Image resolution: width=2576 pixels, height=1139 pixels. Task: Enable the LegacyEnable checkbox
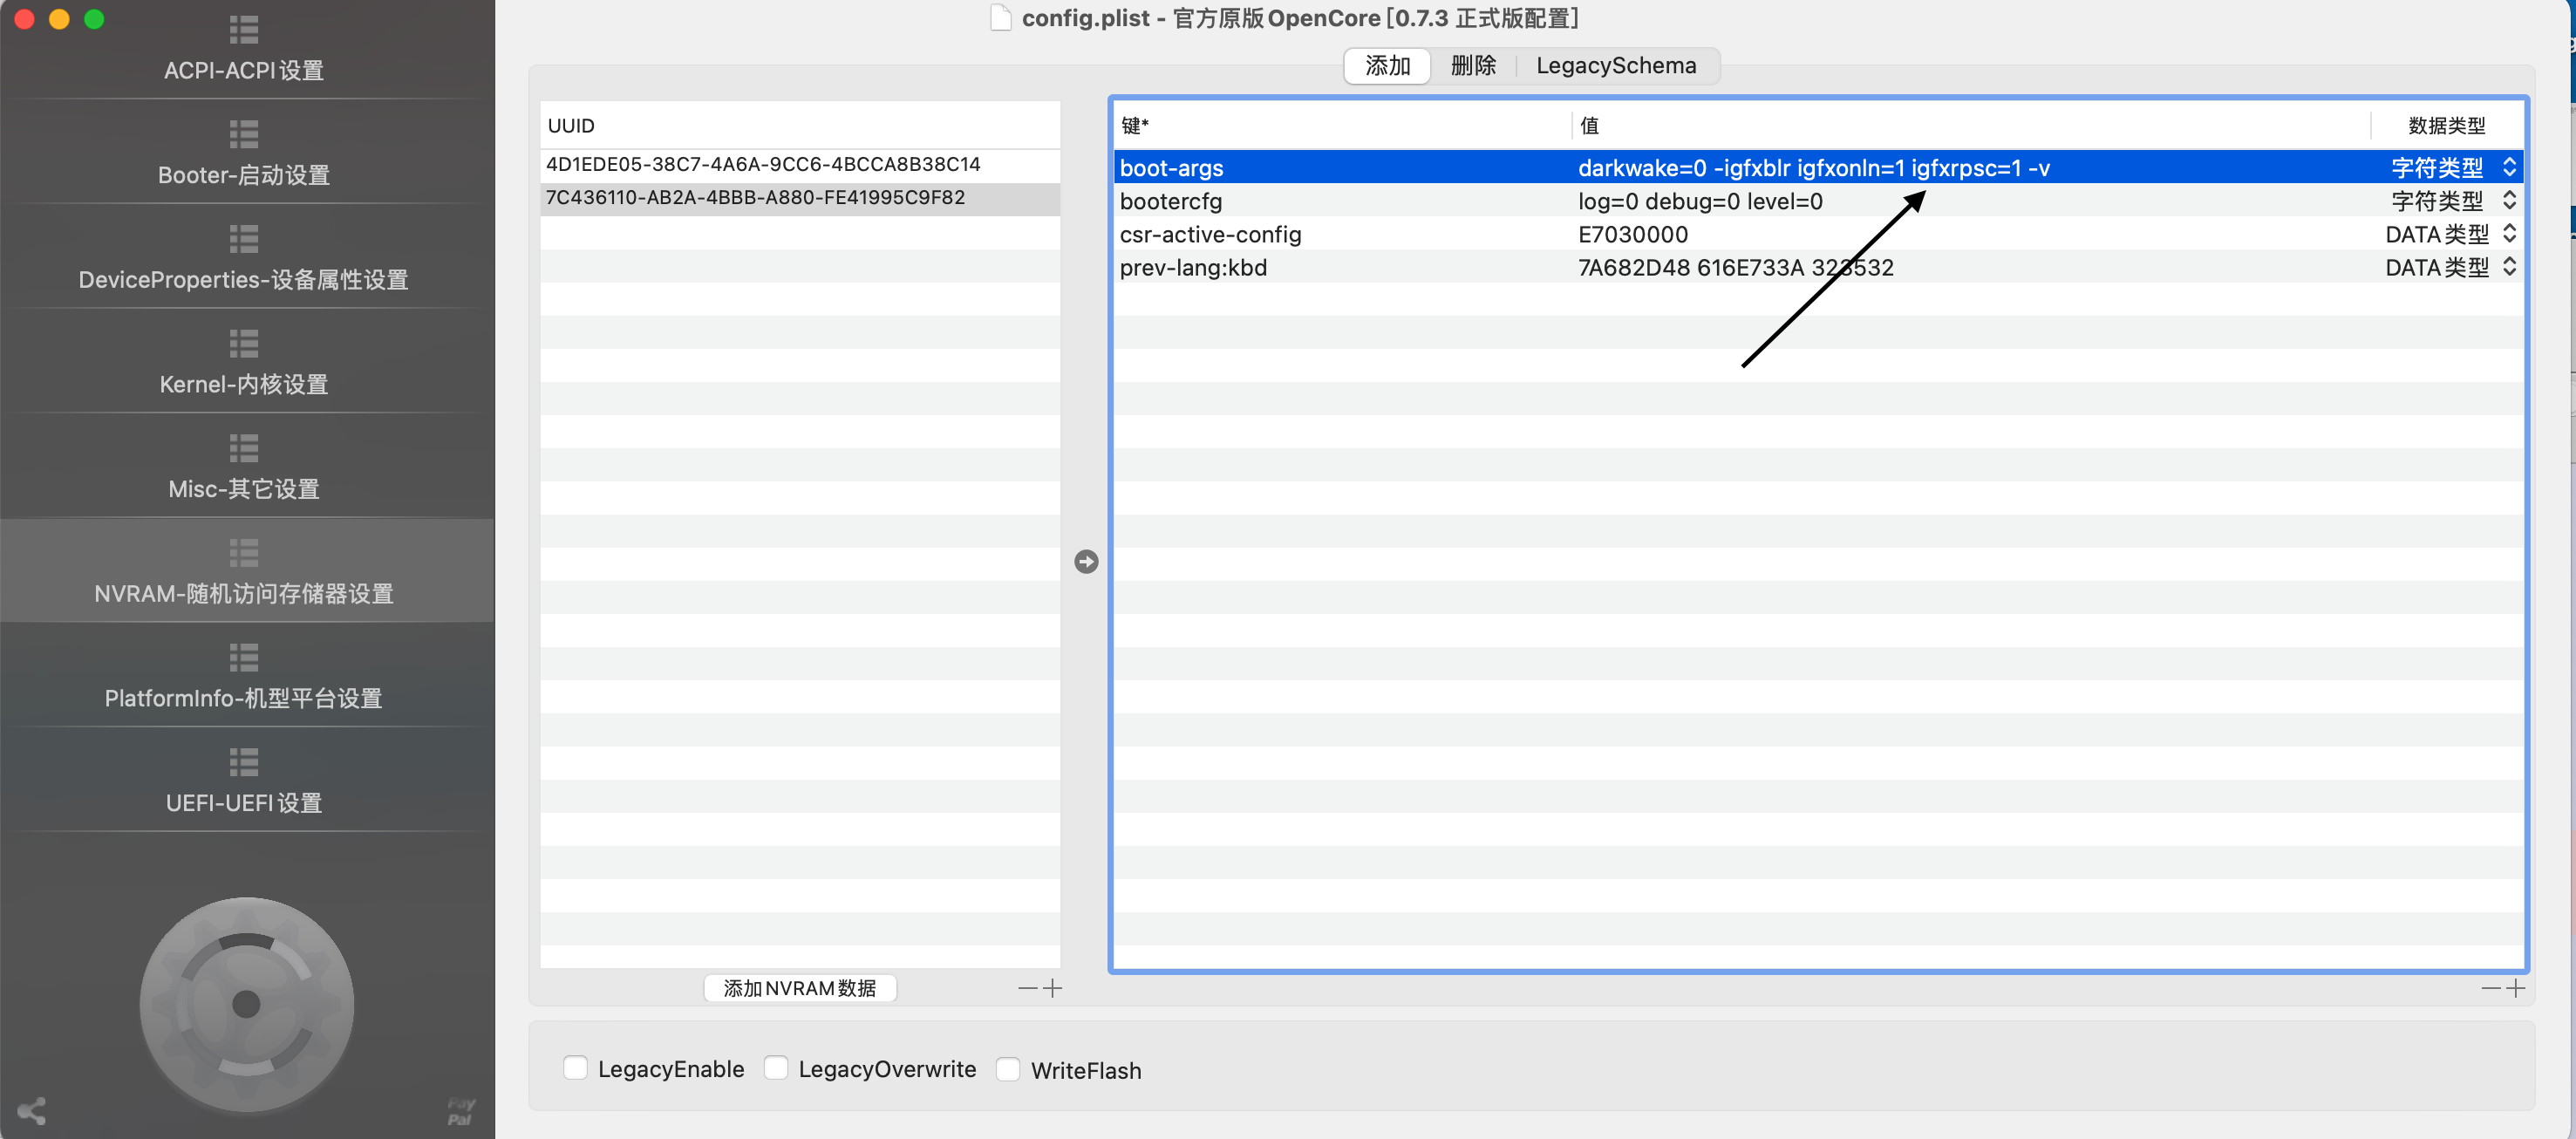click(575, 1068)
